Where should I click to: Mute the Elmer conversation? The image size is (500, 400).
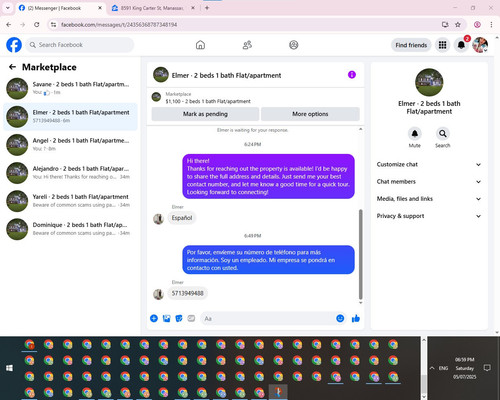(x=415, y=134)
